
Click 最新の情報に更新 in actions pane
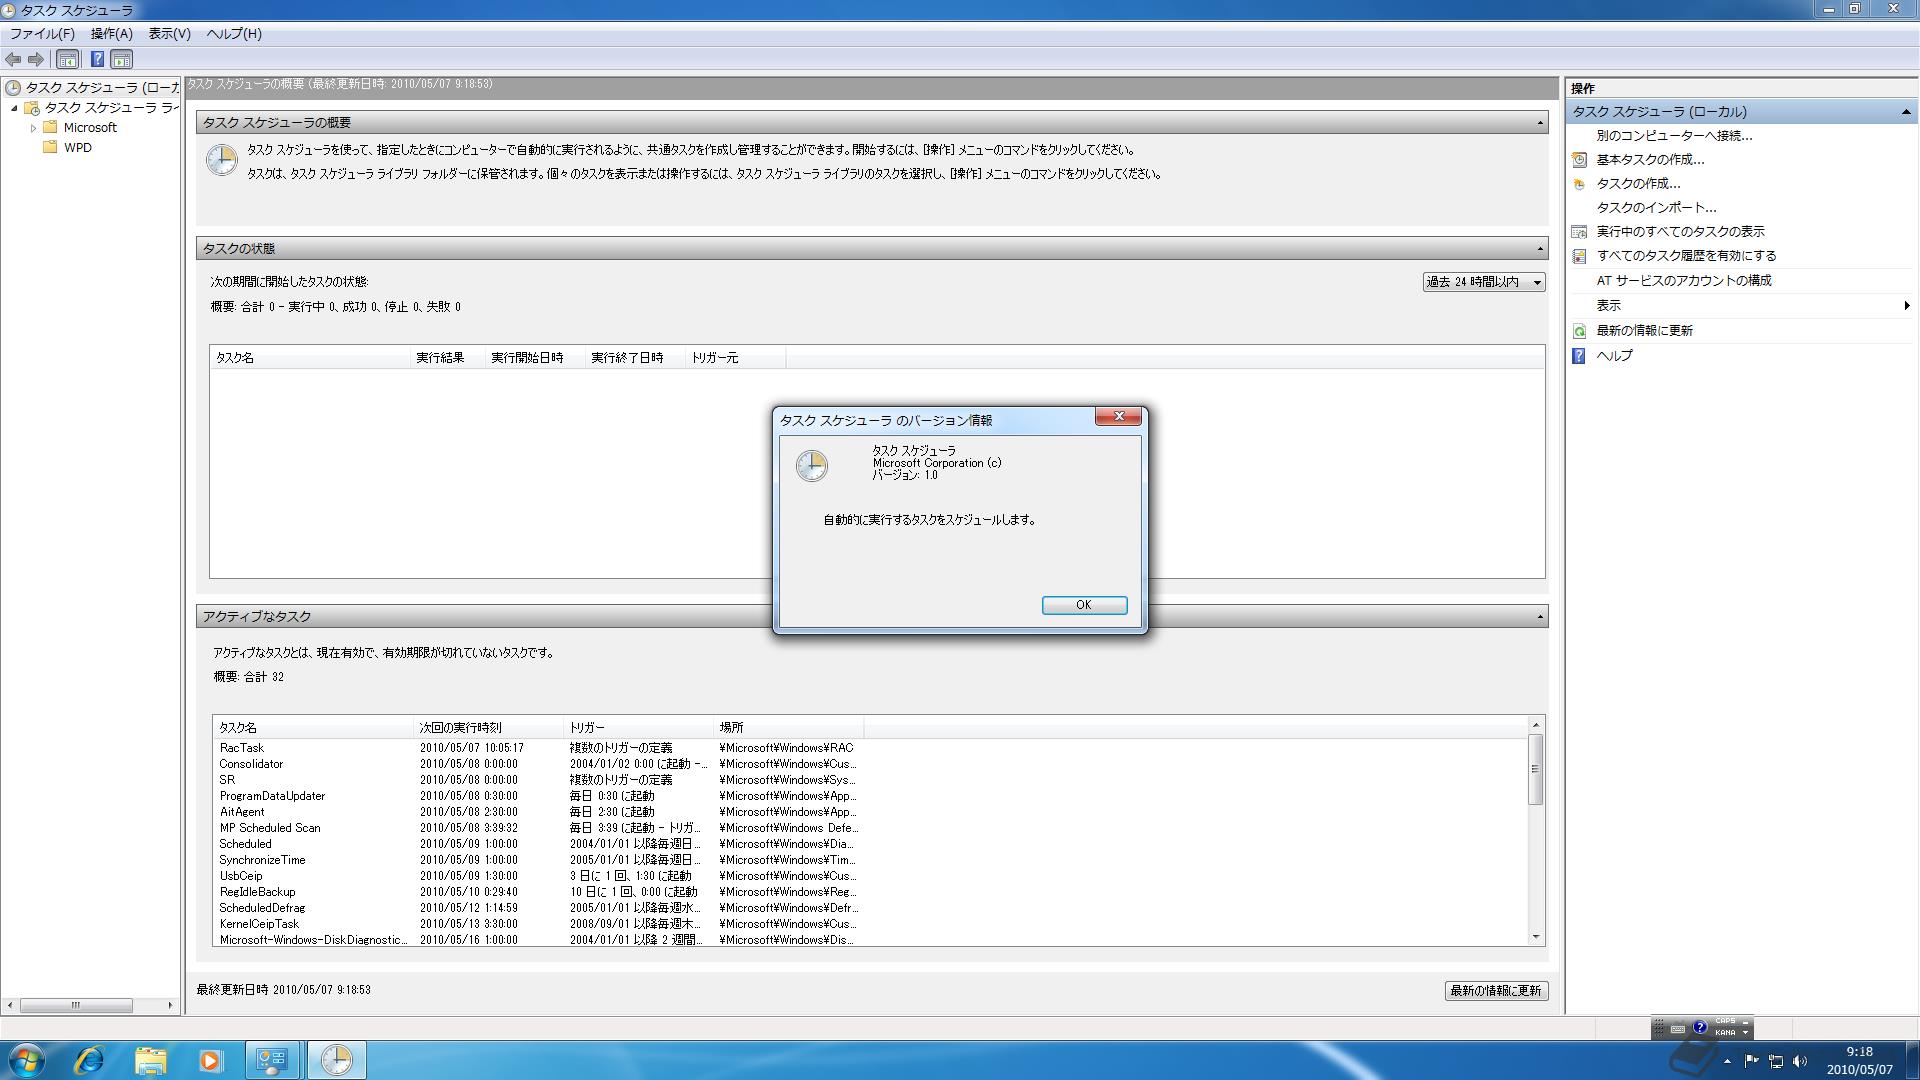[1644, 331]
